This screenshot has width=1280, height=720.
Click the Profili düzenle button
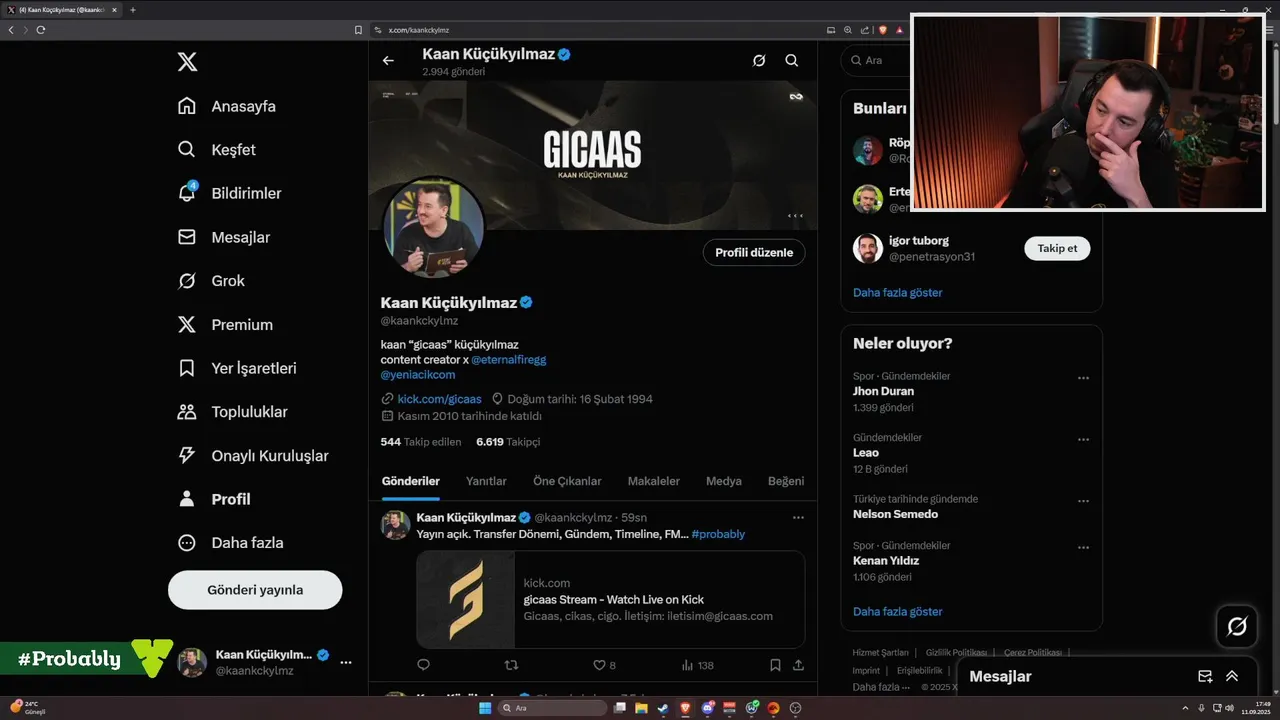(754, 253)
